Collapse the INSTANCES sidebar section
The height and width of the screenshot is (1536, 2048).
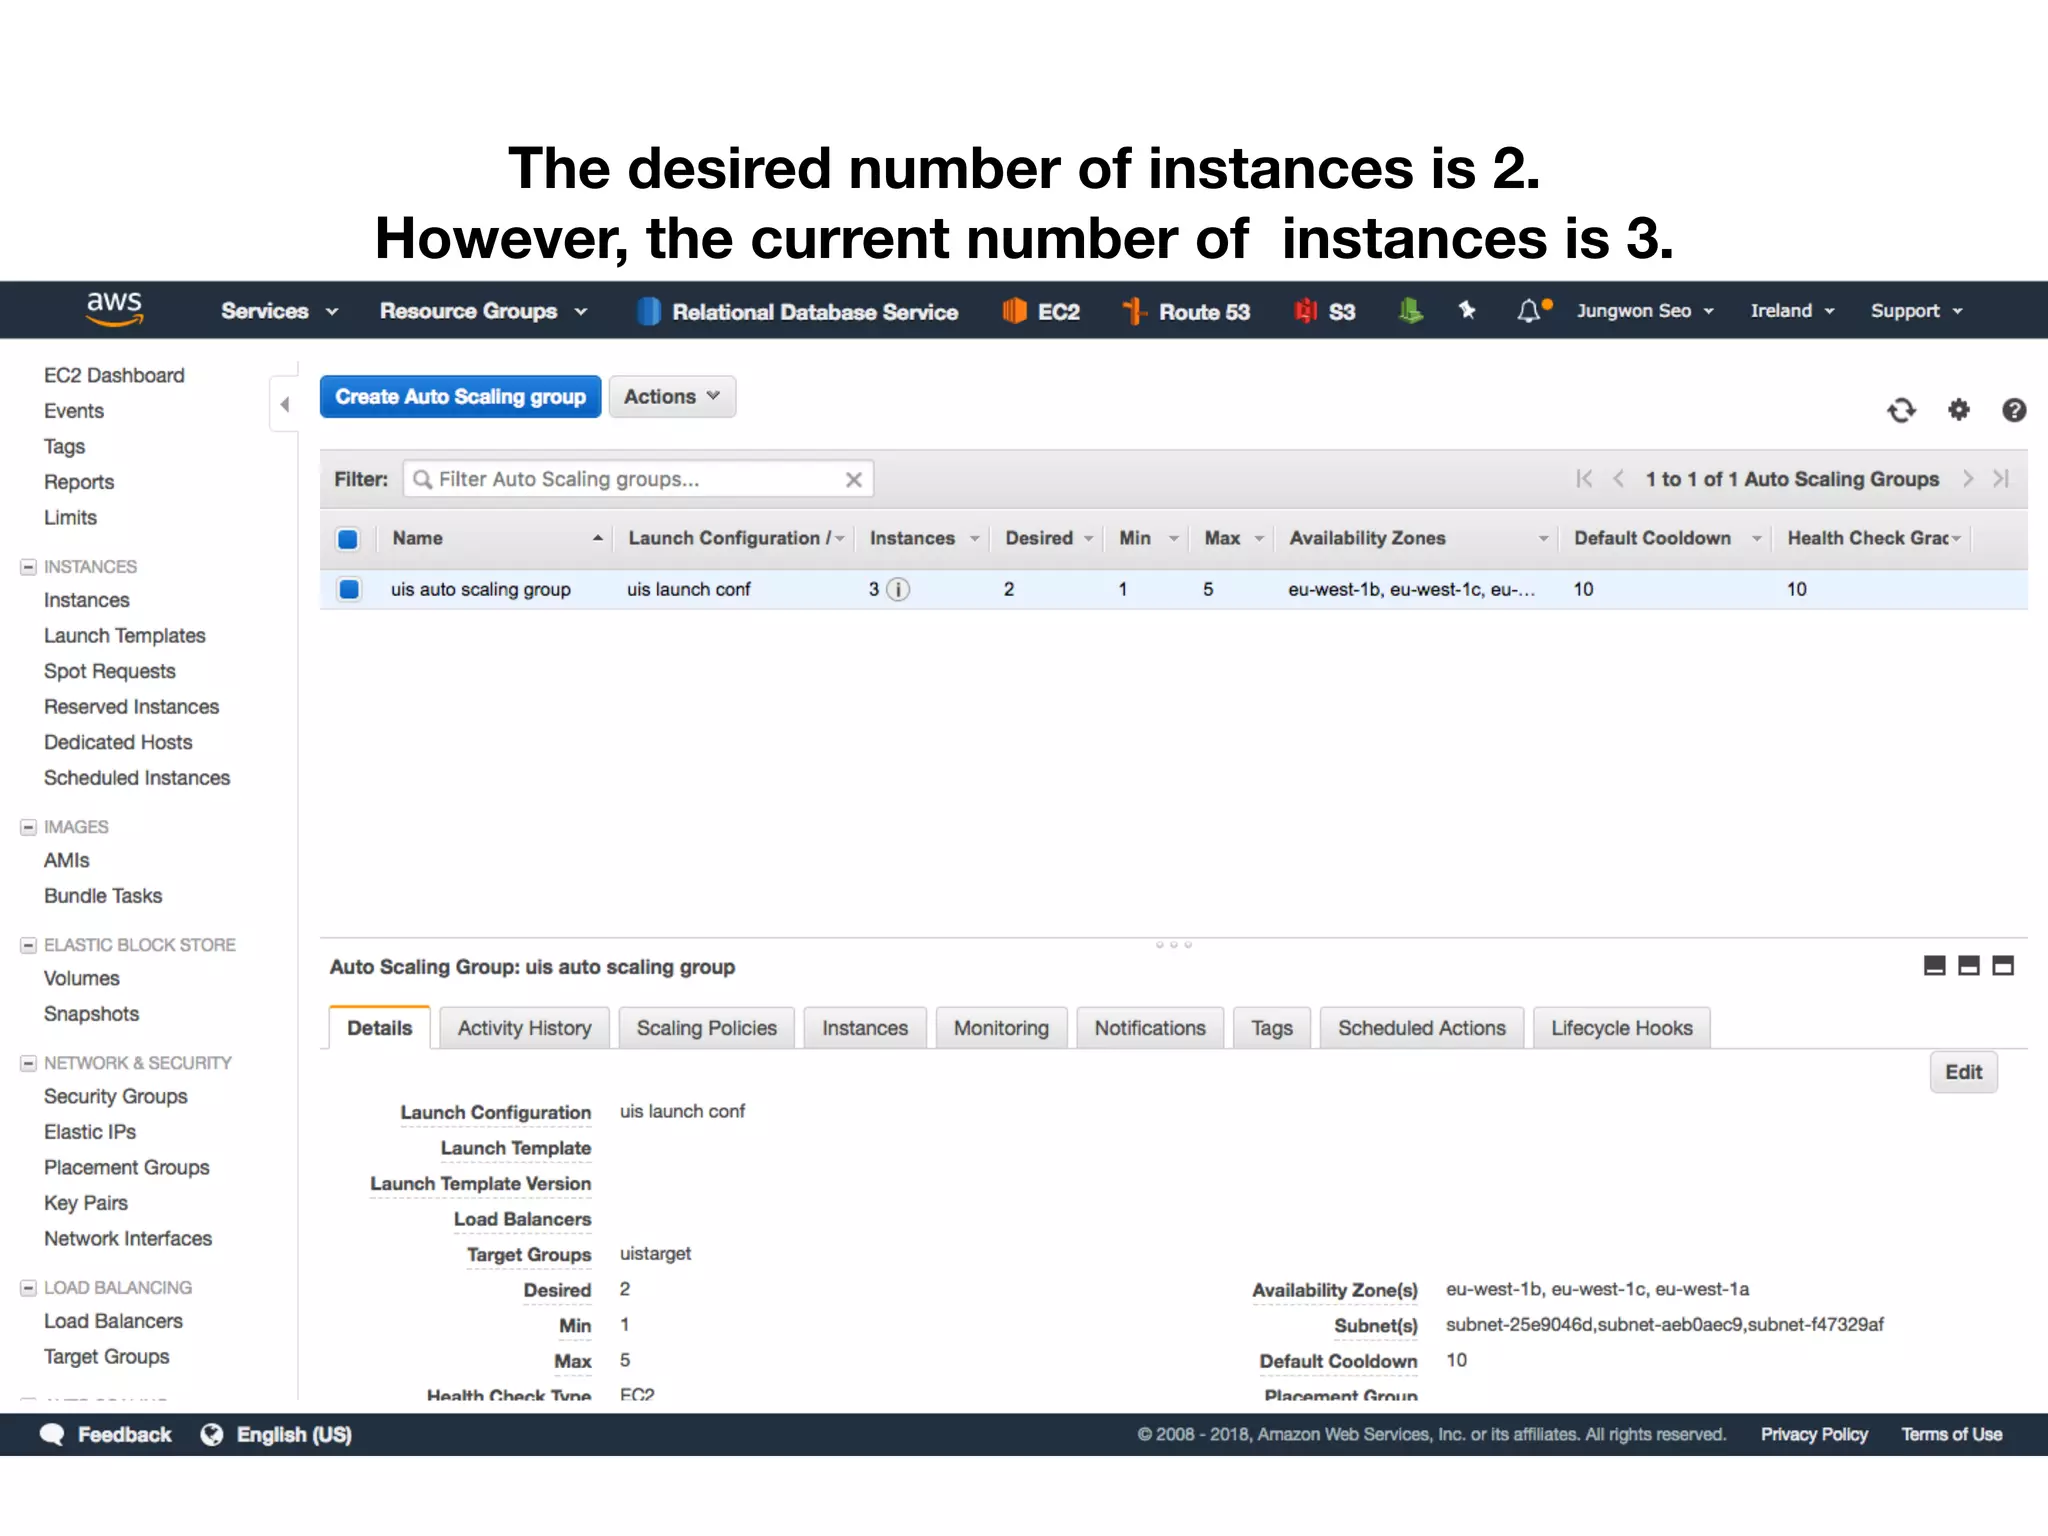[x=28, y=567]
